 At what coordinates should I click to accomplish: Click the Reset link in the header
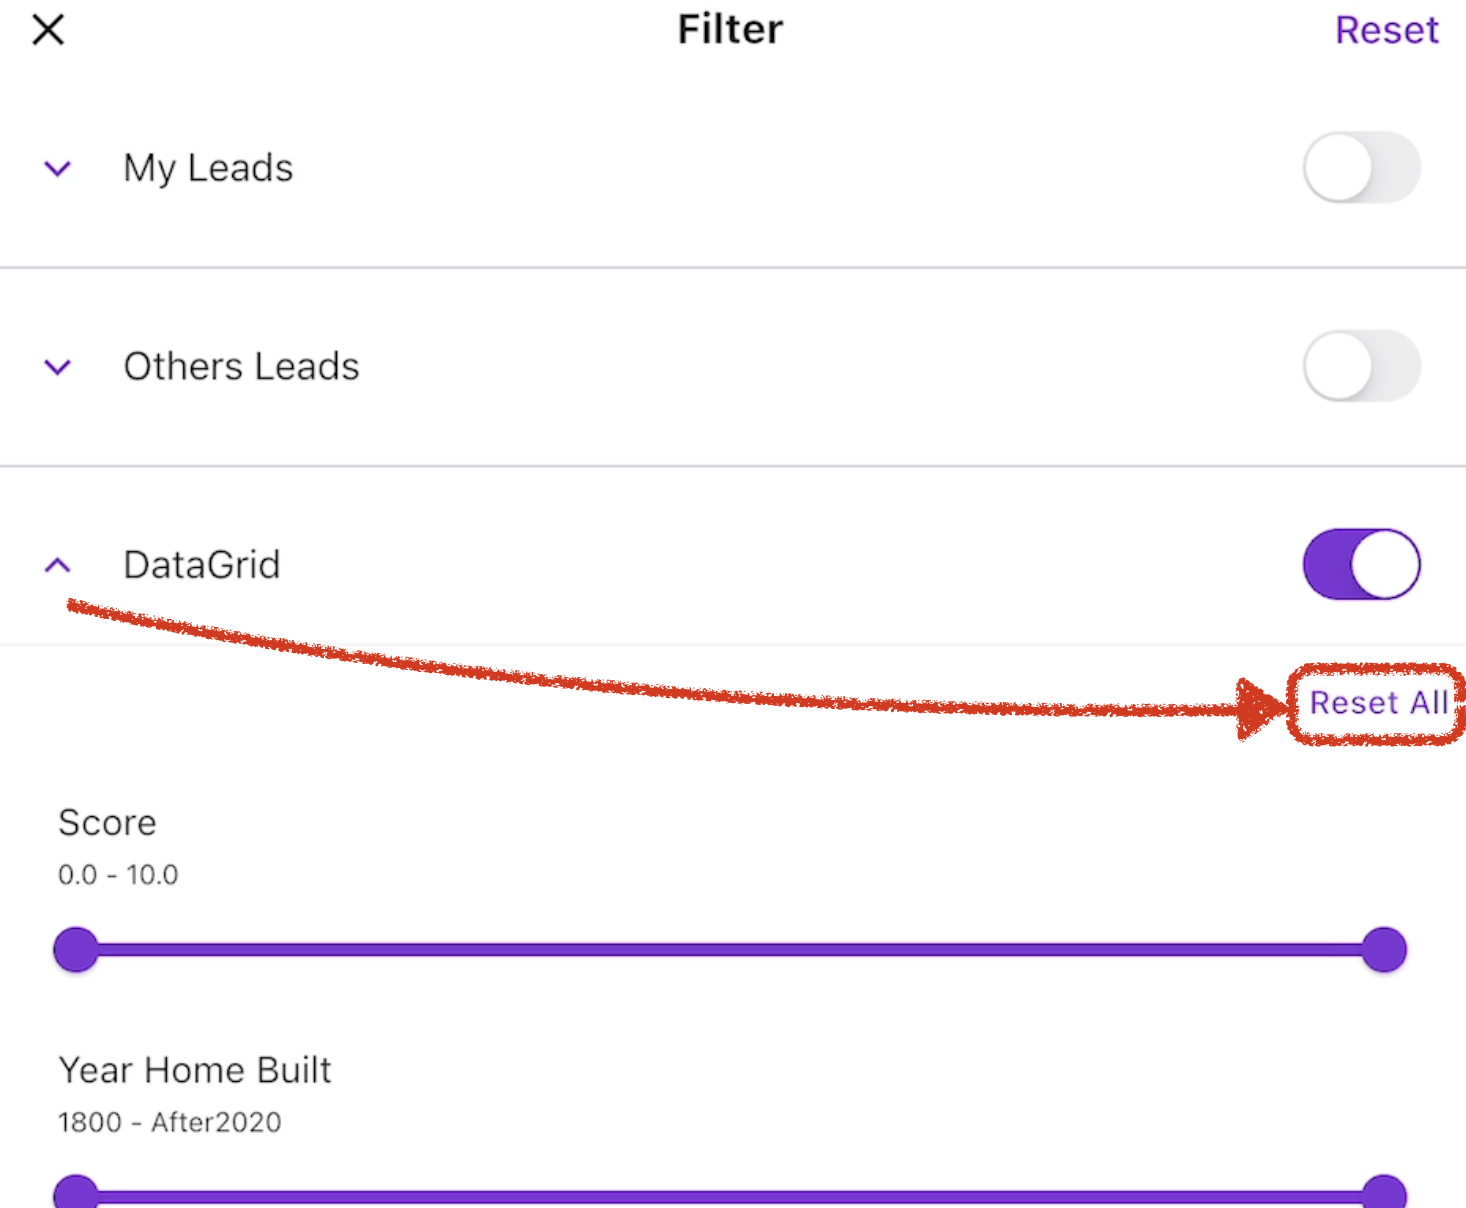[x=1386, y=30]
